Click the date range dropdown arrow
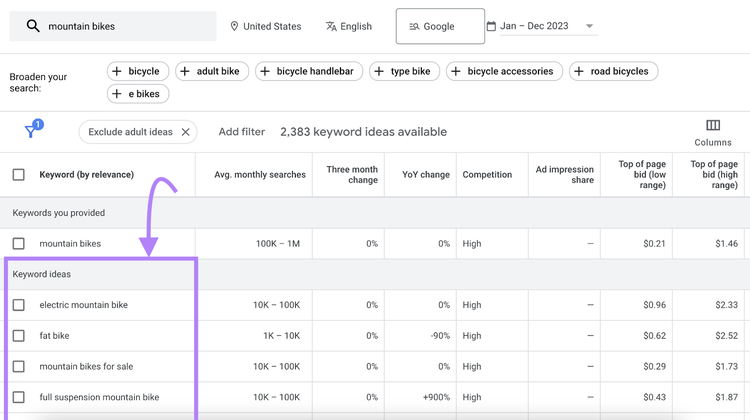Screen dimensions: 750x420 point(589,26)
